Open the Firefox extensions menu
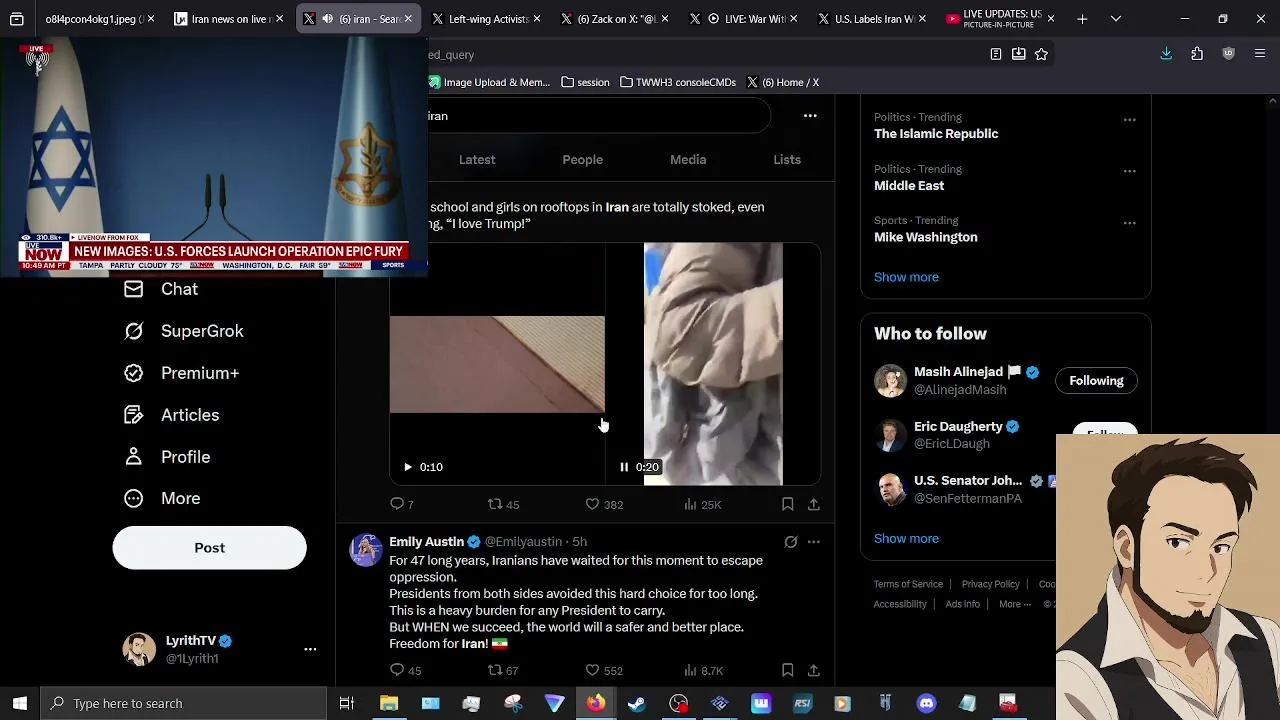 [x=1197, y=54]
